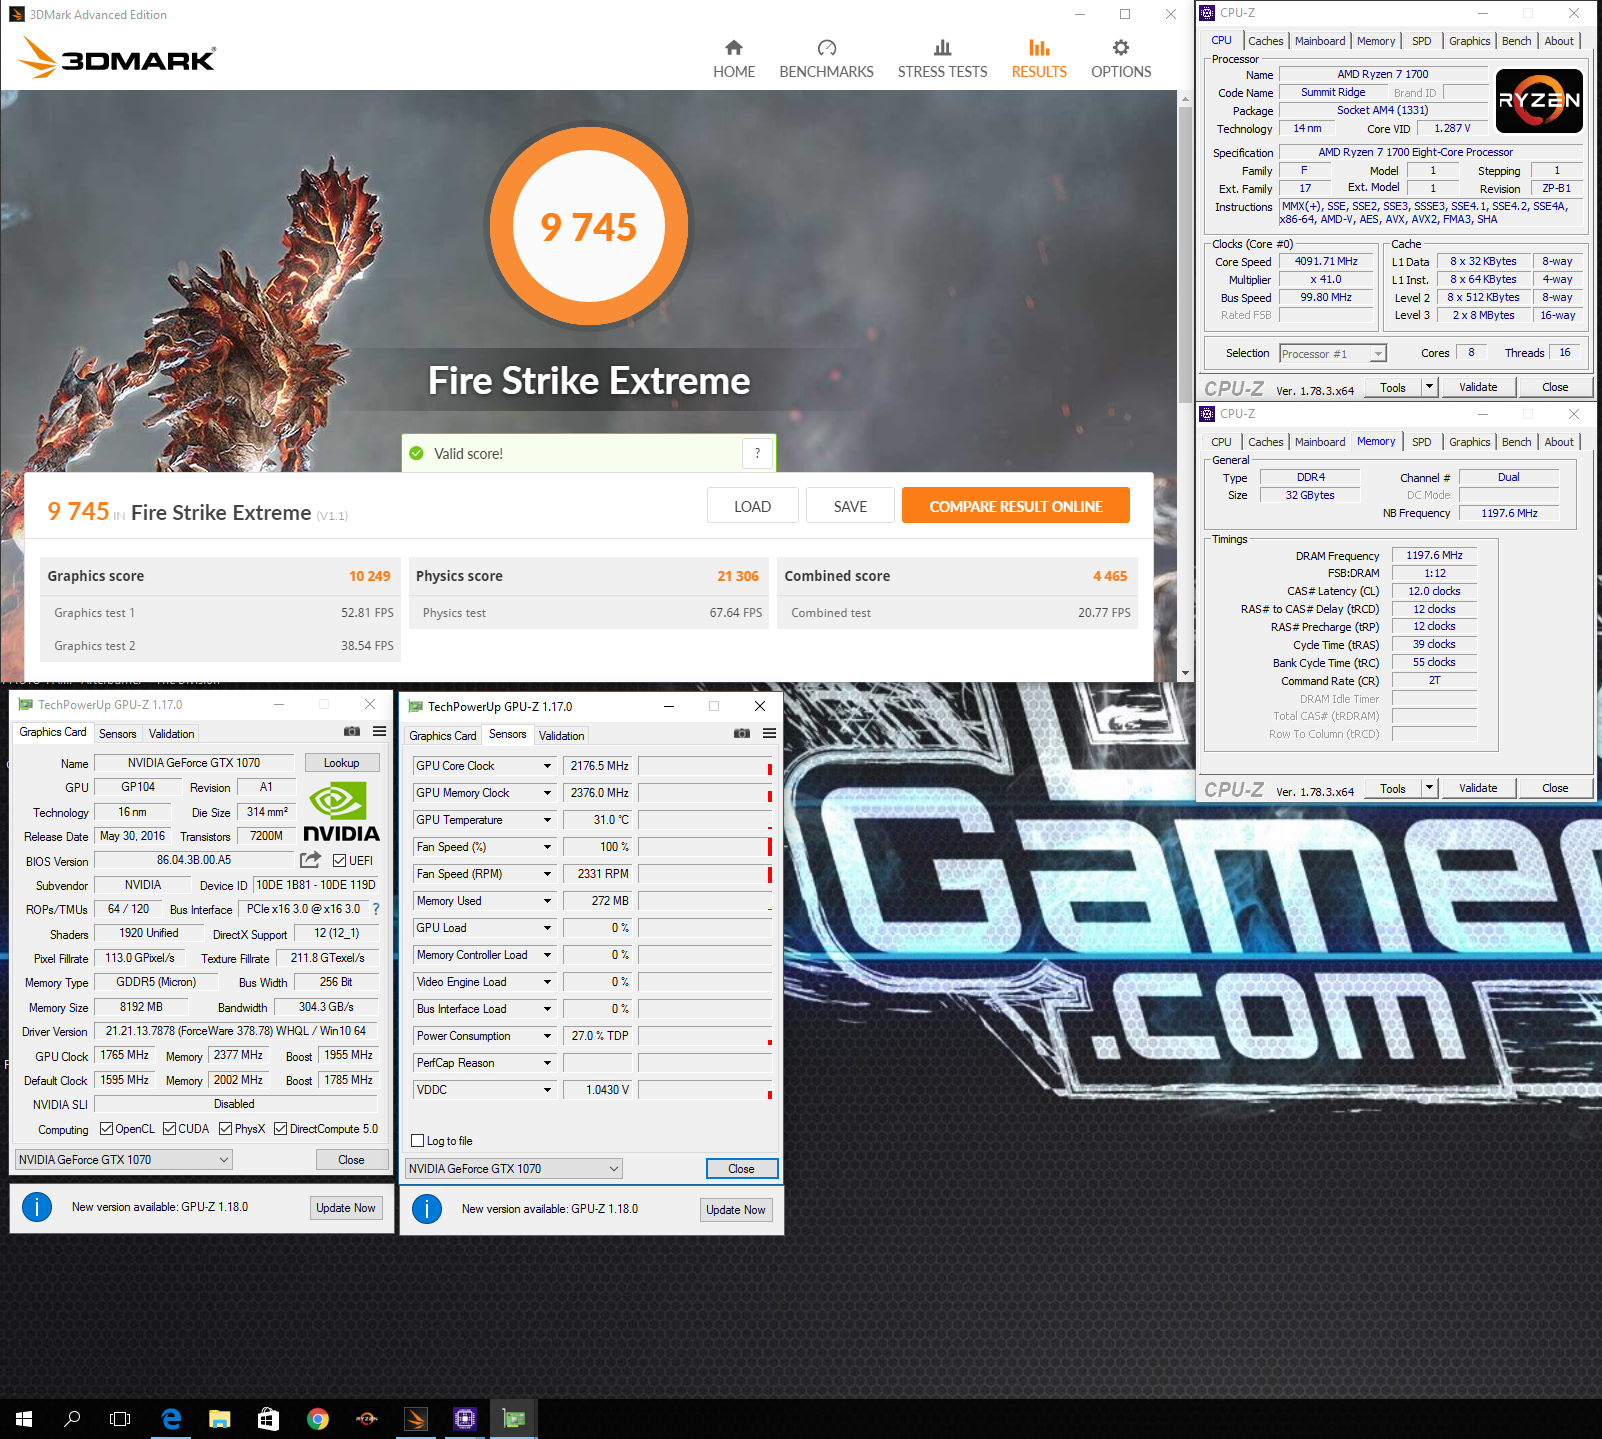
Task: Switch to Graphics tab in bottom CPU-Z window
Action: [x=1469, y=442]
